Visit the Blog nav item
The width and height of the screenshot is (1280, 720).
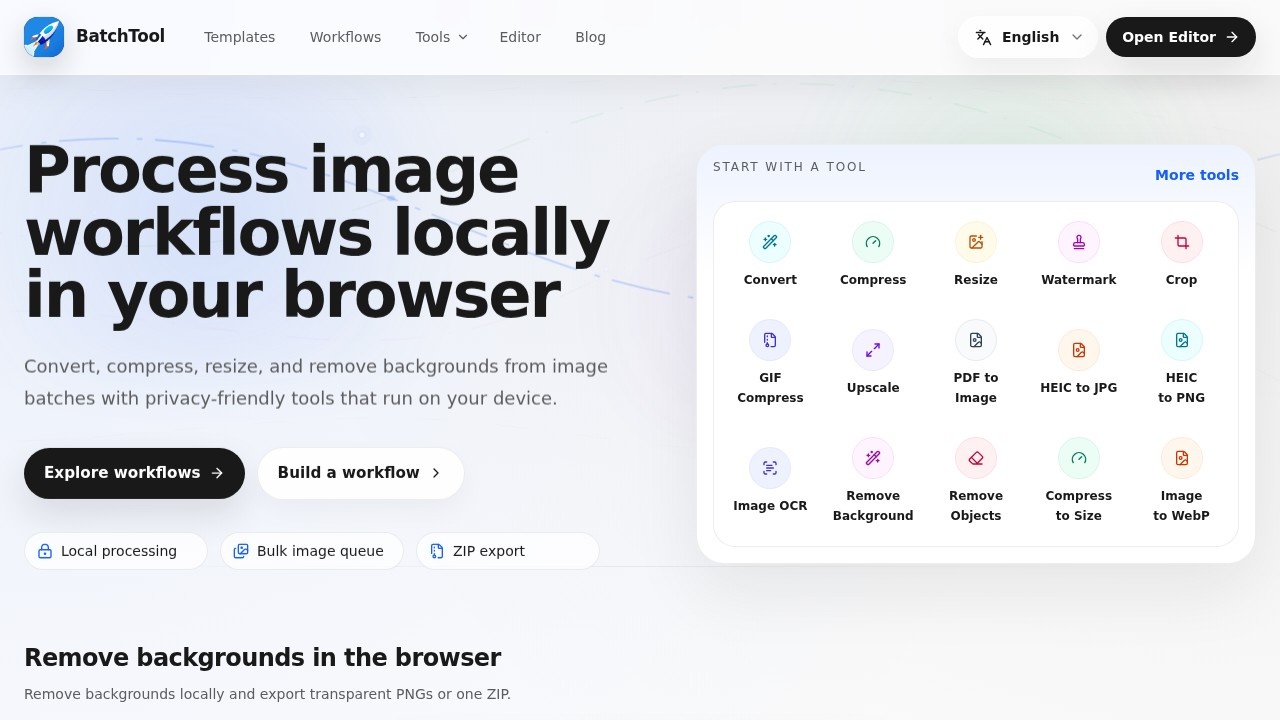click(x=590, y=37)
